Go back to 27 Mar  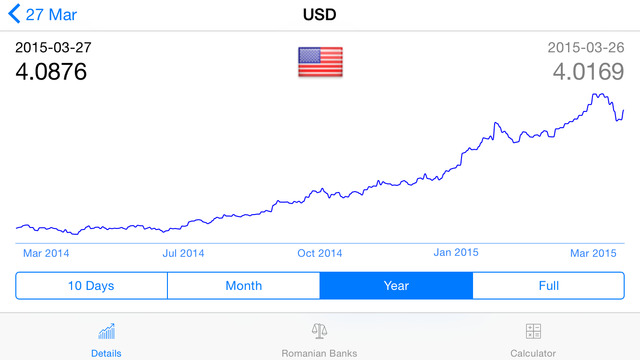click(51, 15)
